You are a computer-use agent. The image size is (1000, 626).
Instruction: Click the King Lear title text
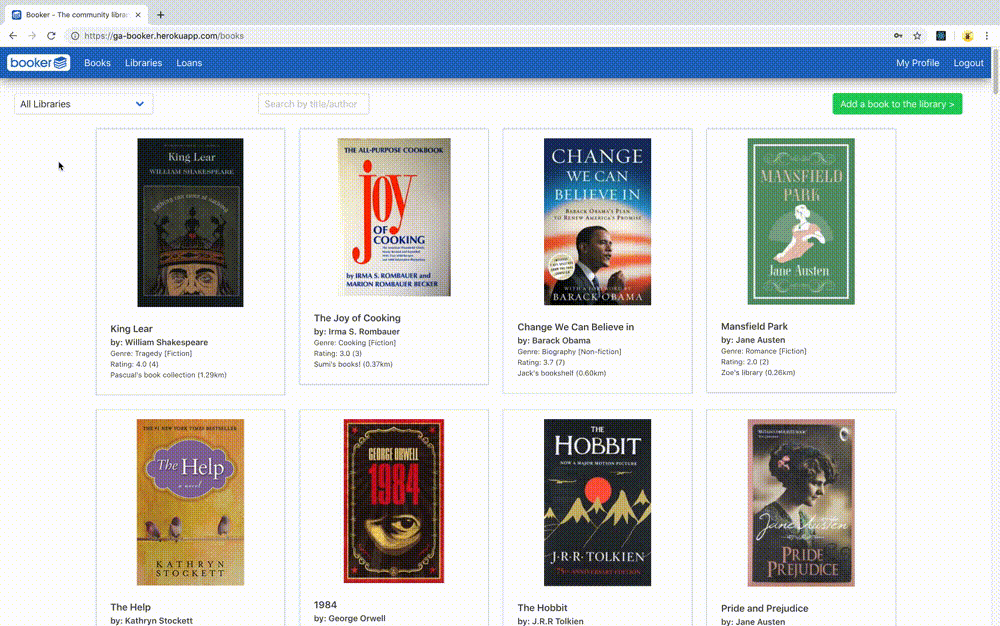pos(131,329)
